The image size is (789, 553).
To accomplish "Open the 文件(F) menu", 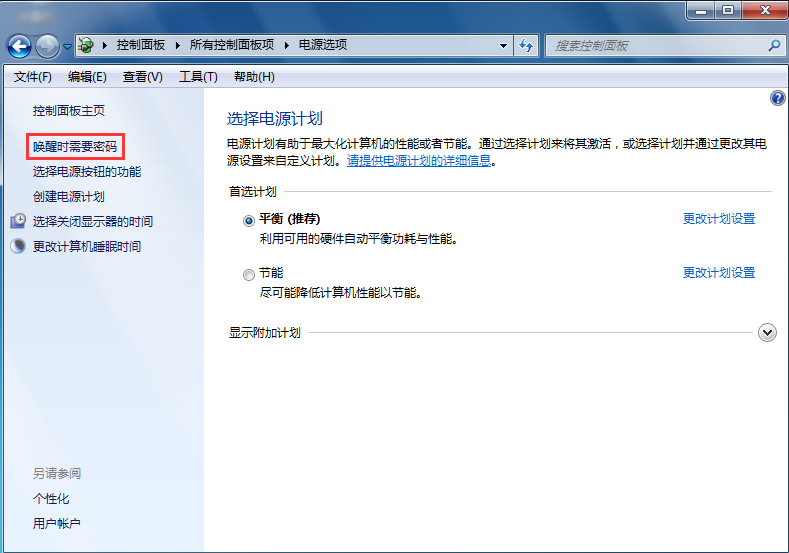I will [33, 77].
